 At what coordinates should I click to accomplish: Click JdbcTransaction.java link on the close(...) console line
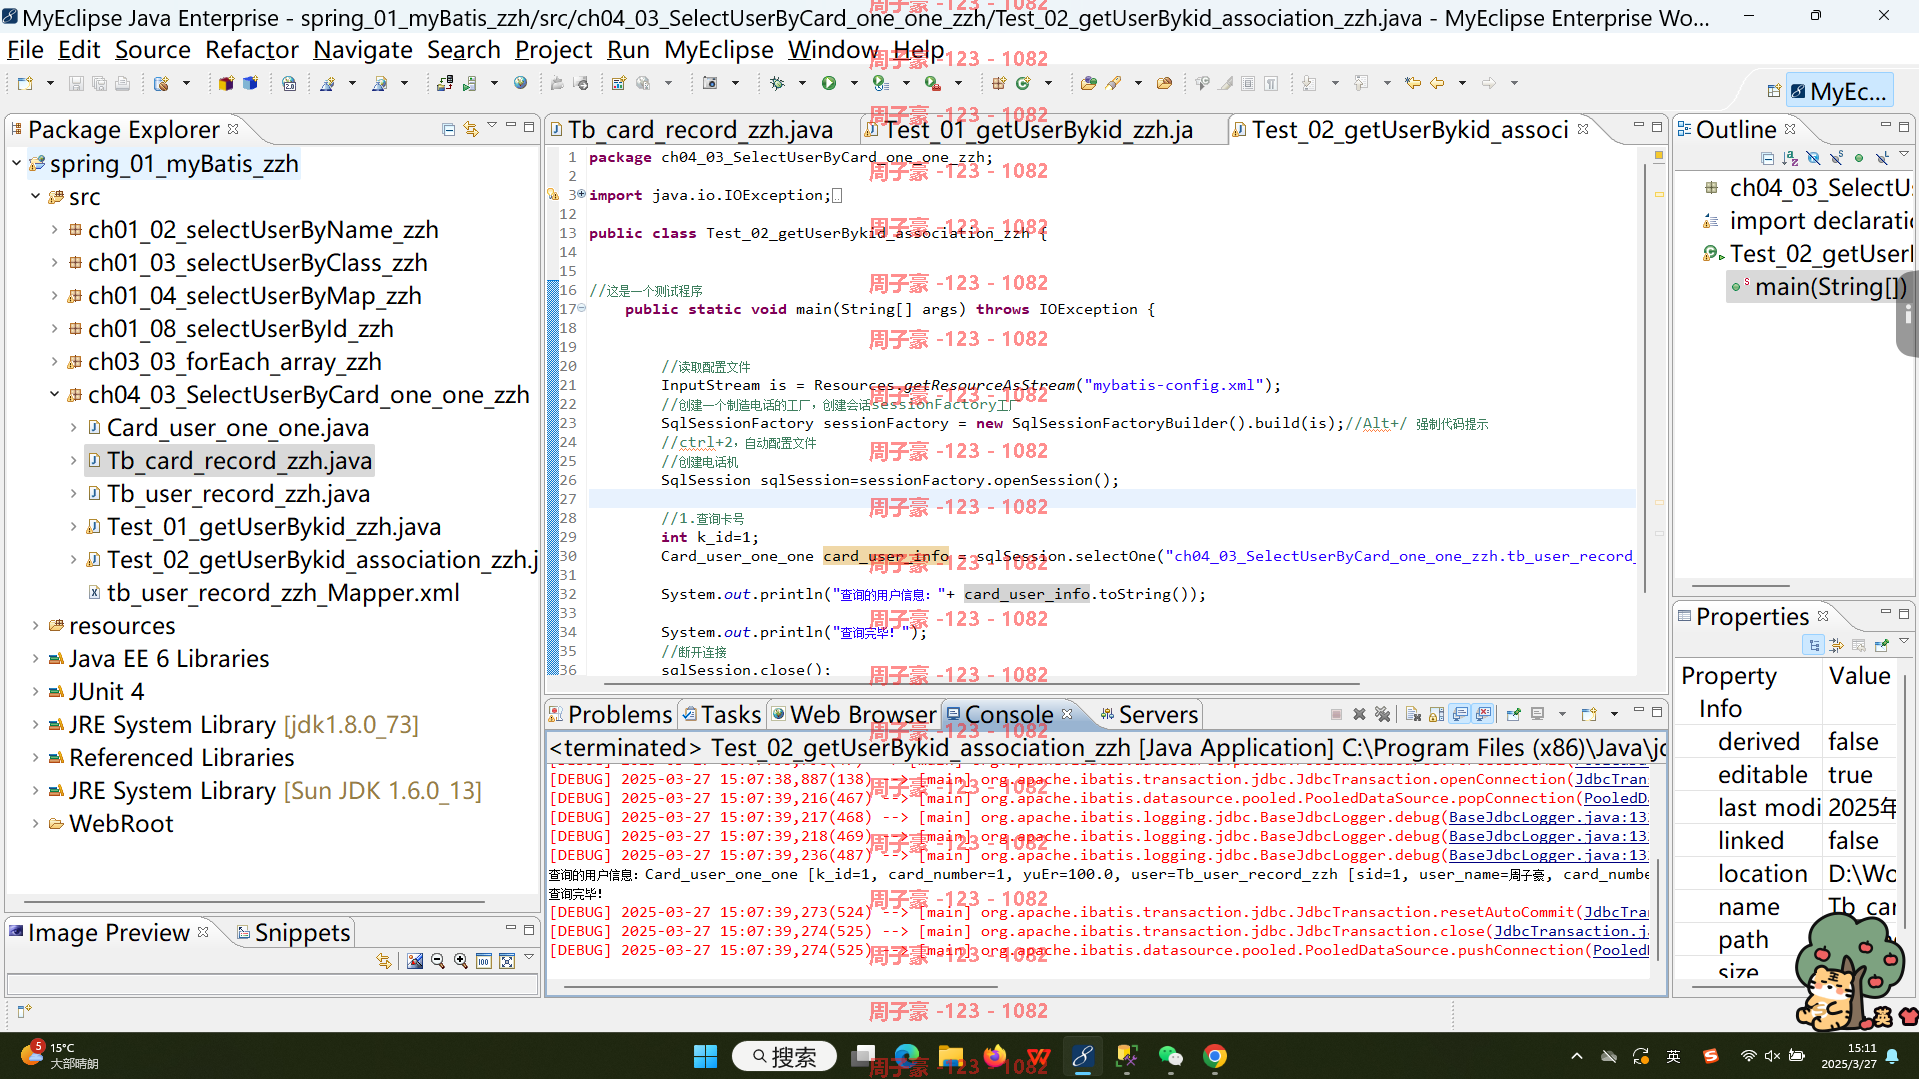coord(1570,931)
